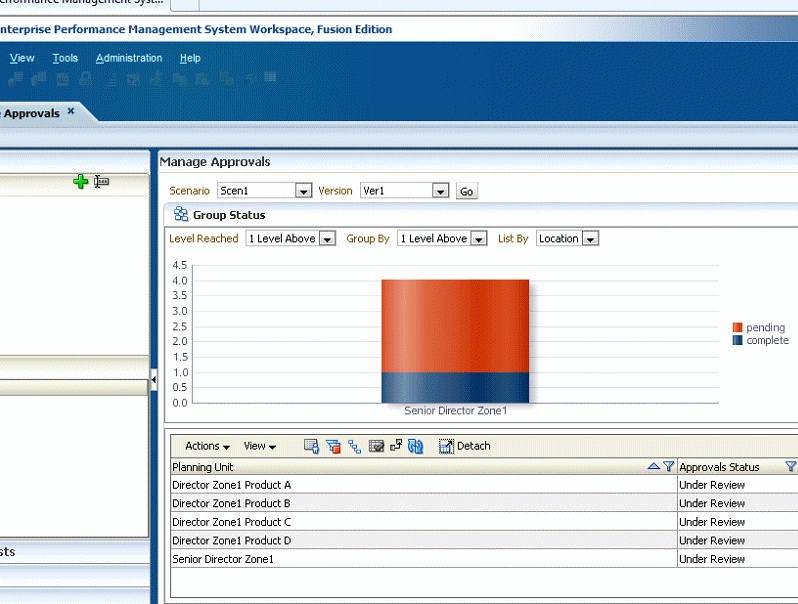Select the Director Zone1 Product B row
Image resolution: width=798 pixels, height=604 pixels.
(232, 504)
